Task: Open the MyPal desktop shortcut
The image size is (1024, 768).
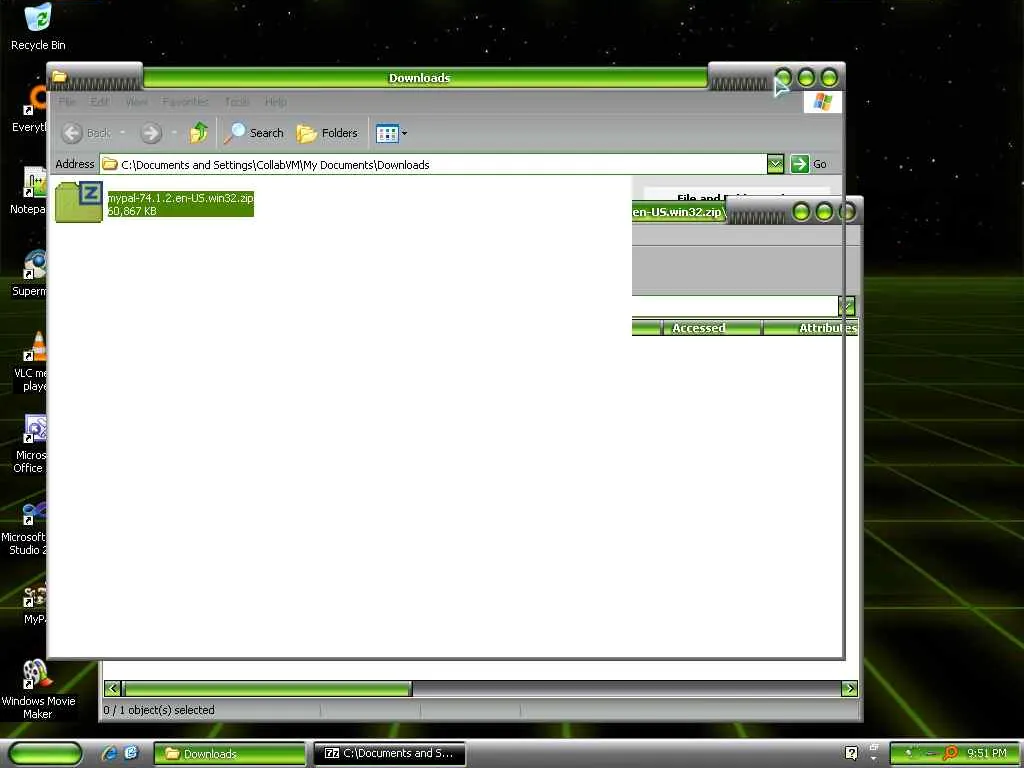Action: pos(34,603)
